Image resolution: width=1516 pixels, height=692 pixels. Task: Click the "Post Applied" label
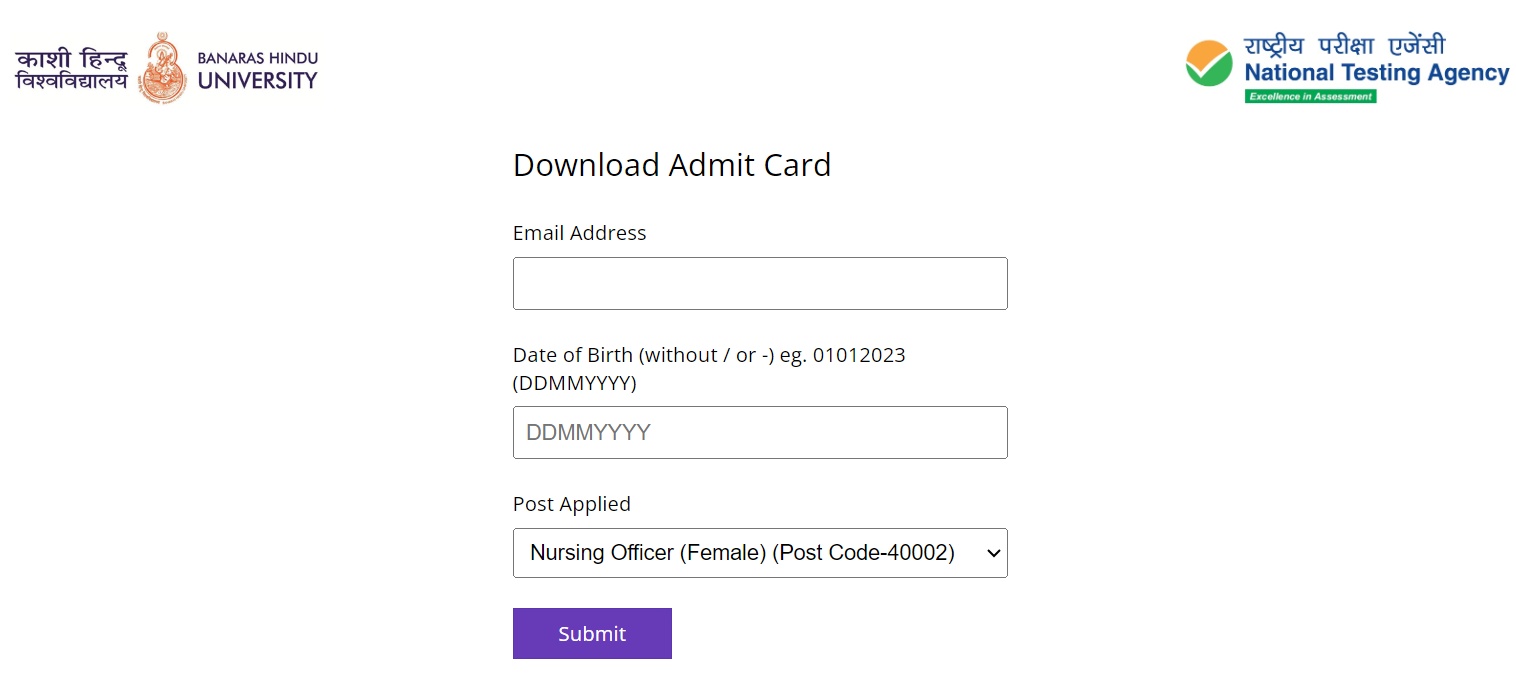tap(571, 504)
